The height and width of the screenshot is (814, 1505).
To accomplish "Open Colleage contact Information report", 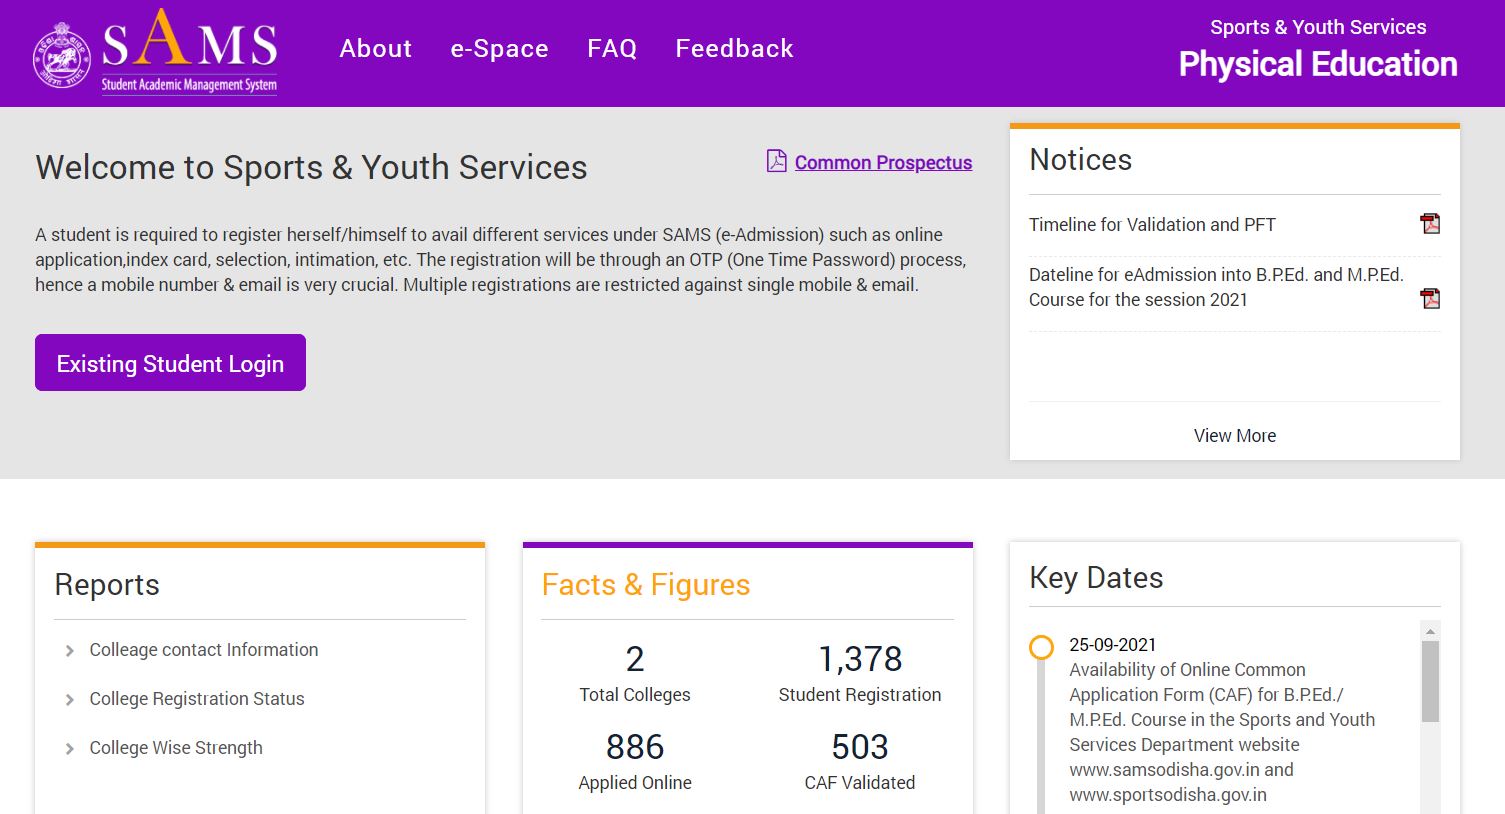I will tap(204, 650).
